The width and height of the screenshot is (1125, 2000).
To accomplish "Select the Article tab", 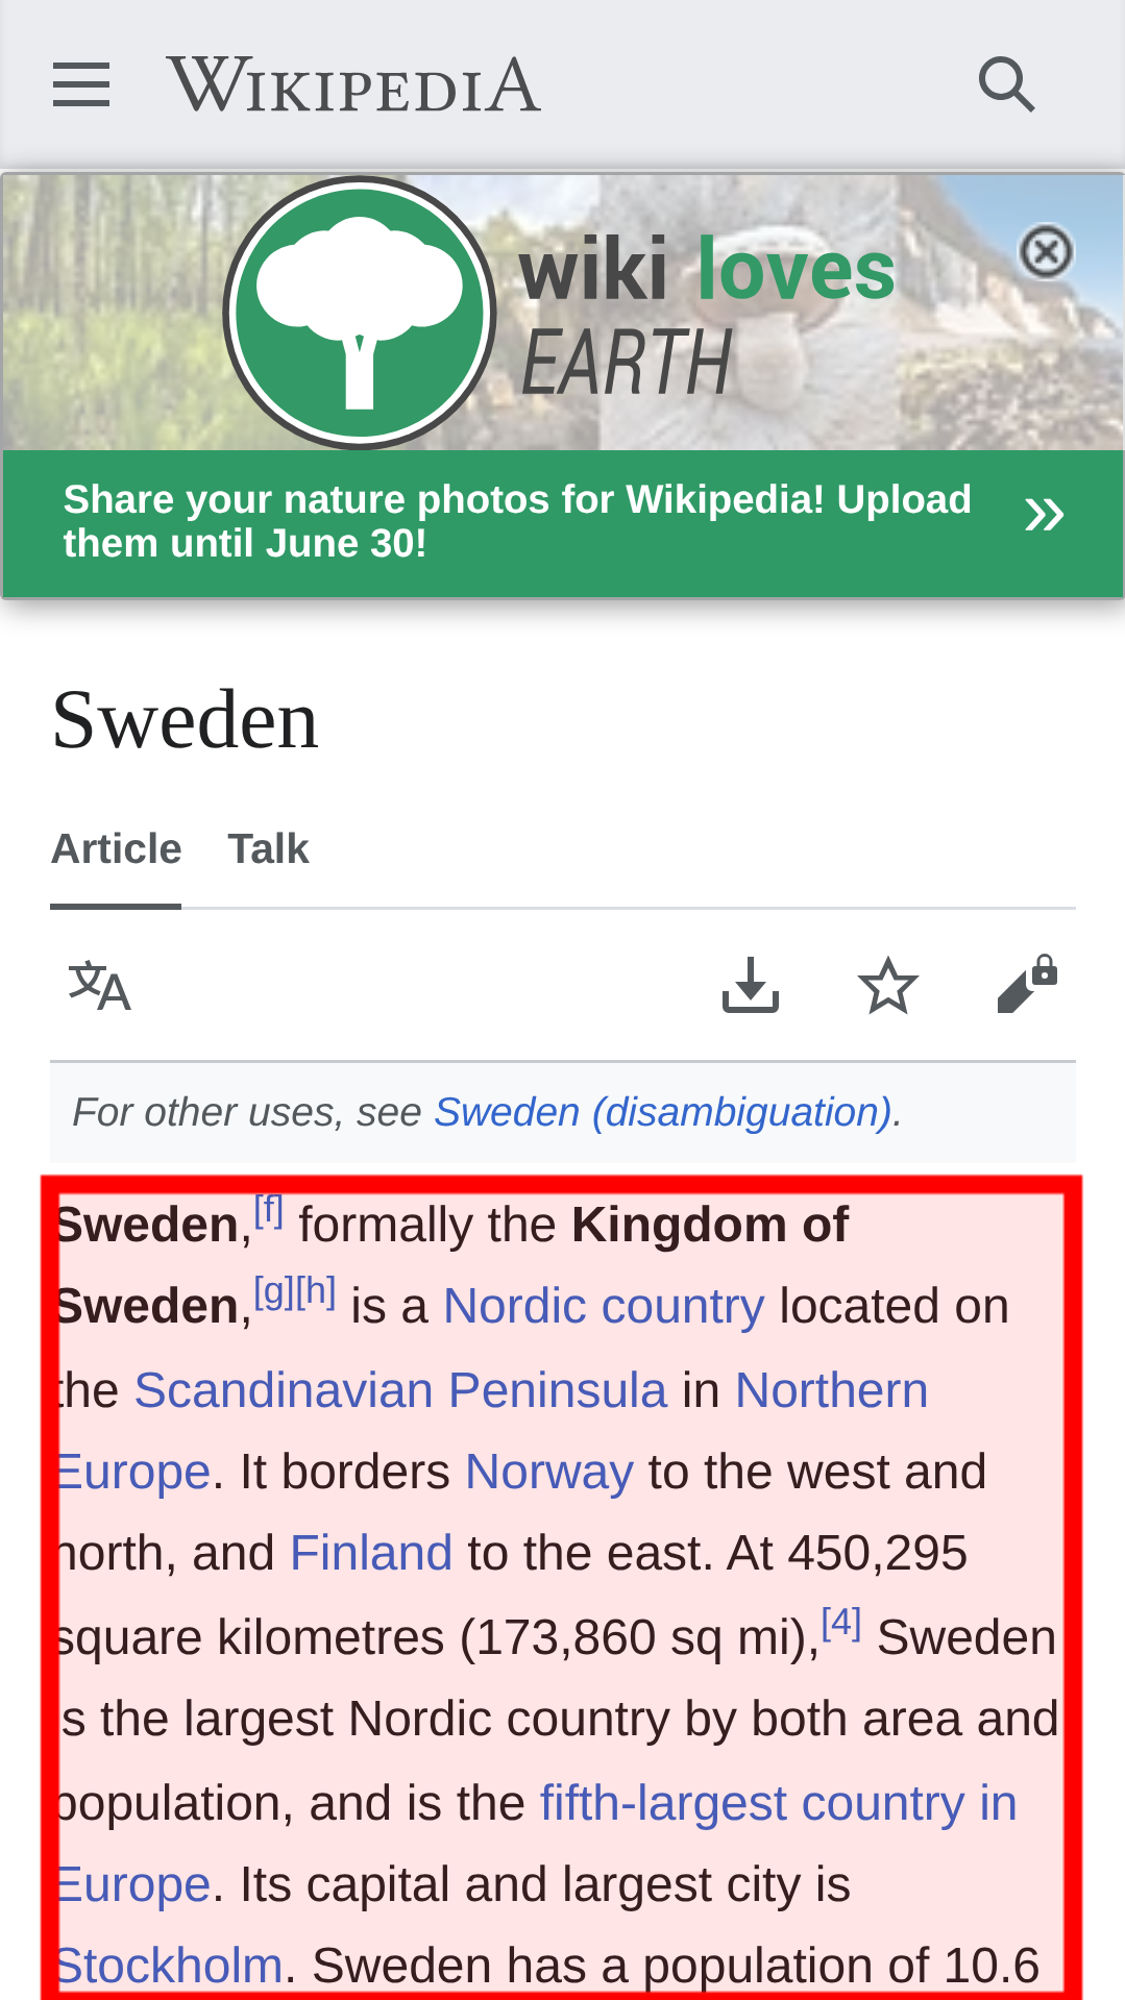I will 116,849.
